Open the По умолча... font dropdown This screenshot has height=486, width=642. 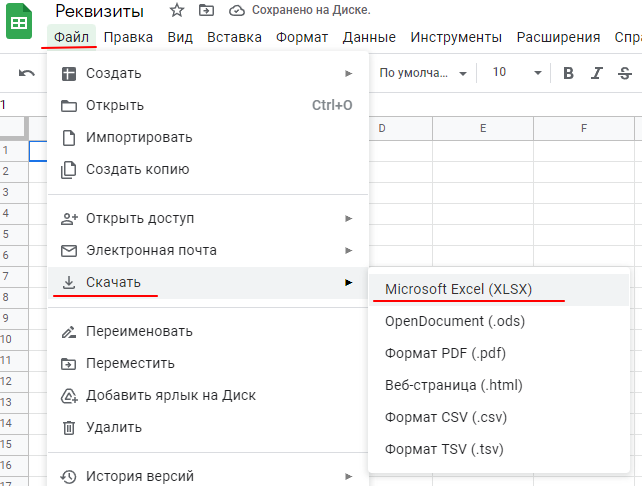point(423,73)
